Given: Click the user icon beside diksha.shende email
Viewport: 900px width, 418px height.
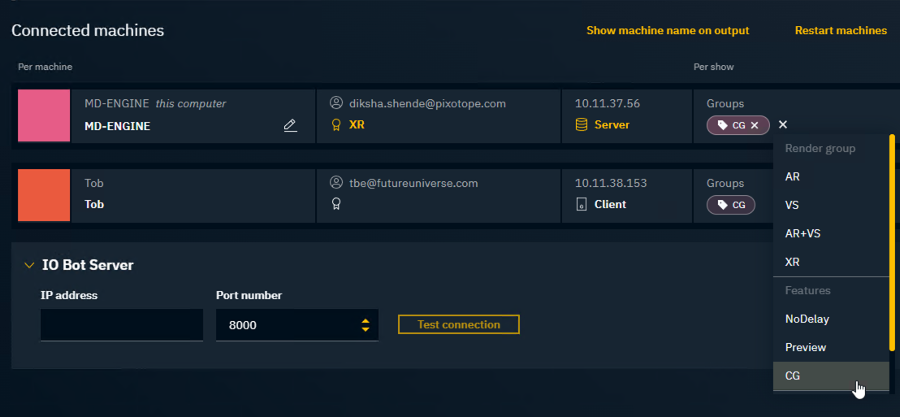Looking at the screenshot, I should (337, 103).
